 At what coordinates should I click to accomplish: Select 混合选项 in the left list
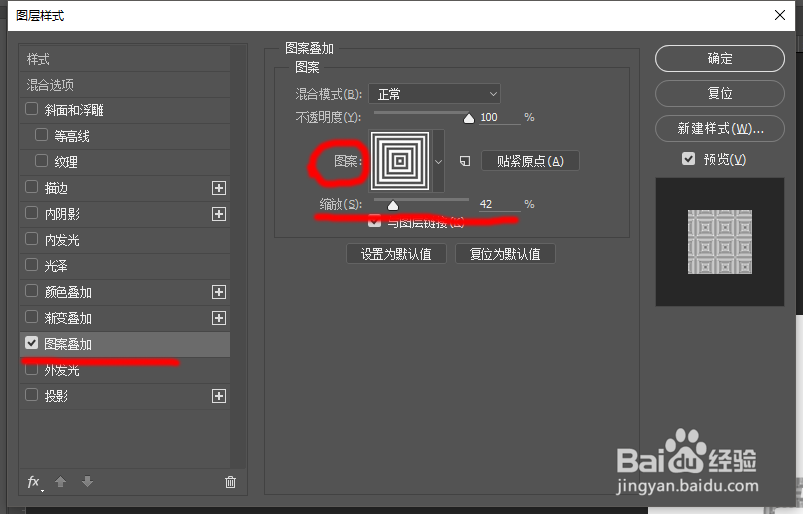[125, 84]
